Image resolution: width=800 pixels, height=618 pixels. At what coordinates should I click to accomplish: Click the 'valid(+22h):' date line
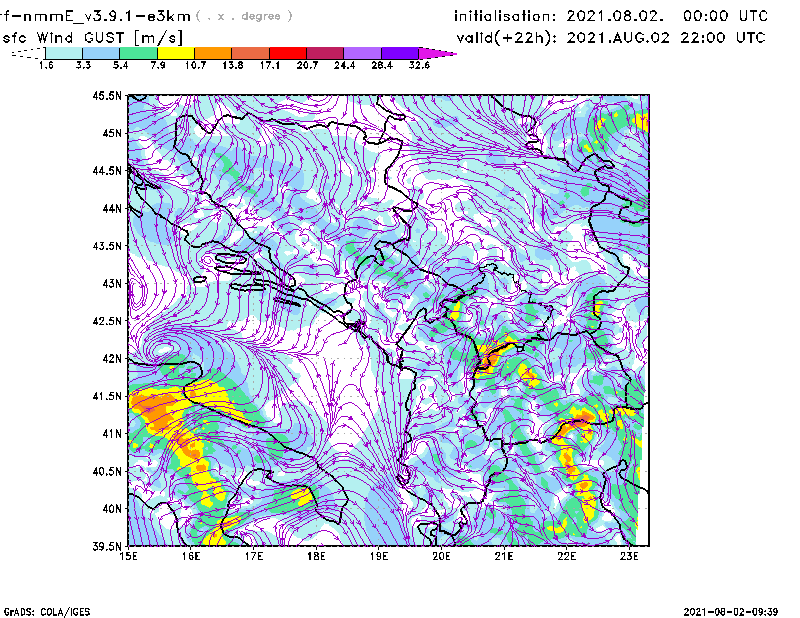(x=611, y=38)
